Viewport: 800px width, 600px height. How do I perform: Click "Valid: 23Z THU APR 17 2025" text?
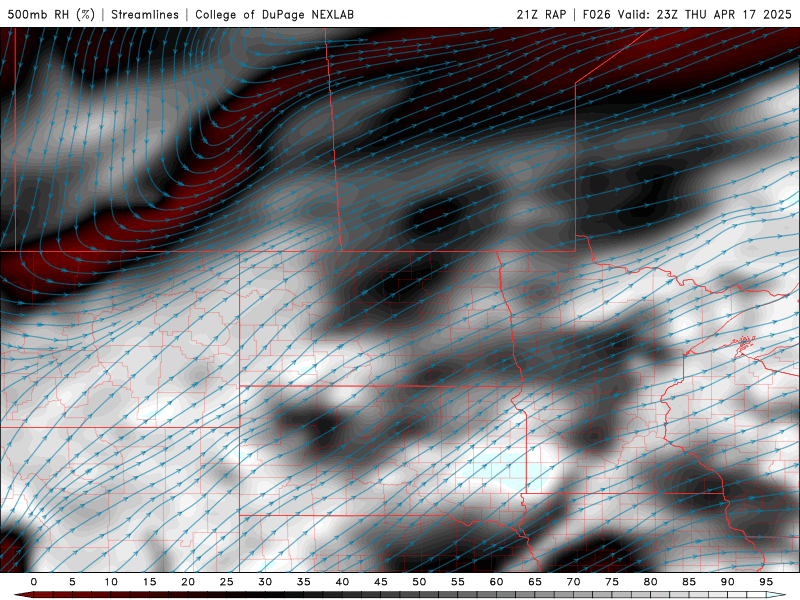[705, 14]
